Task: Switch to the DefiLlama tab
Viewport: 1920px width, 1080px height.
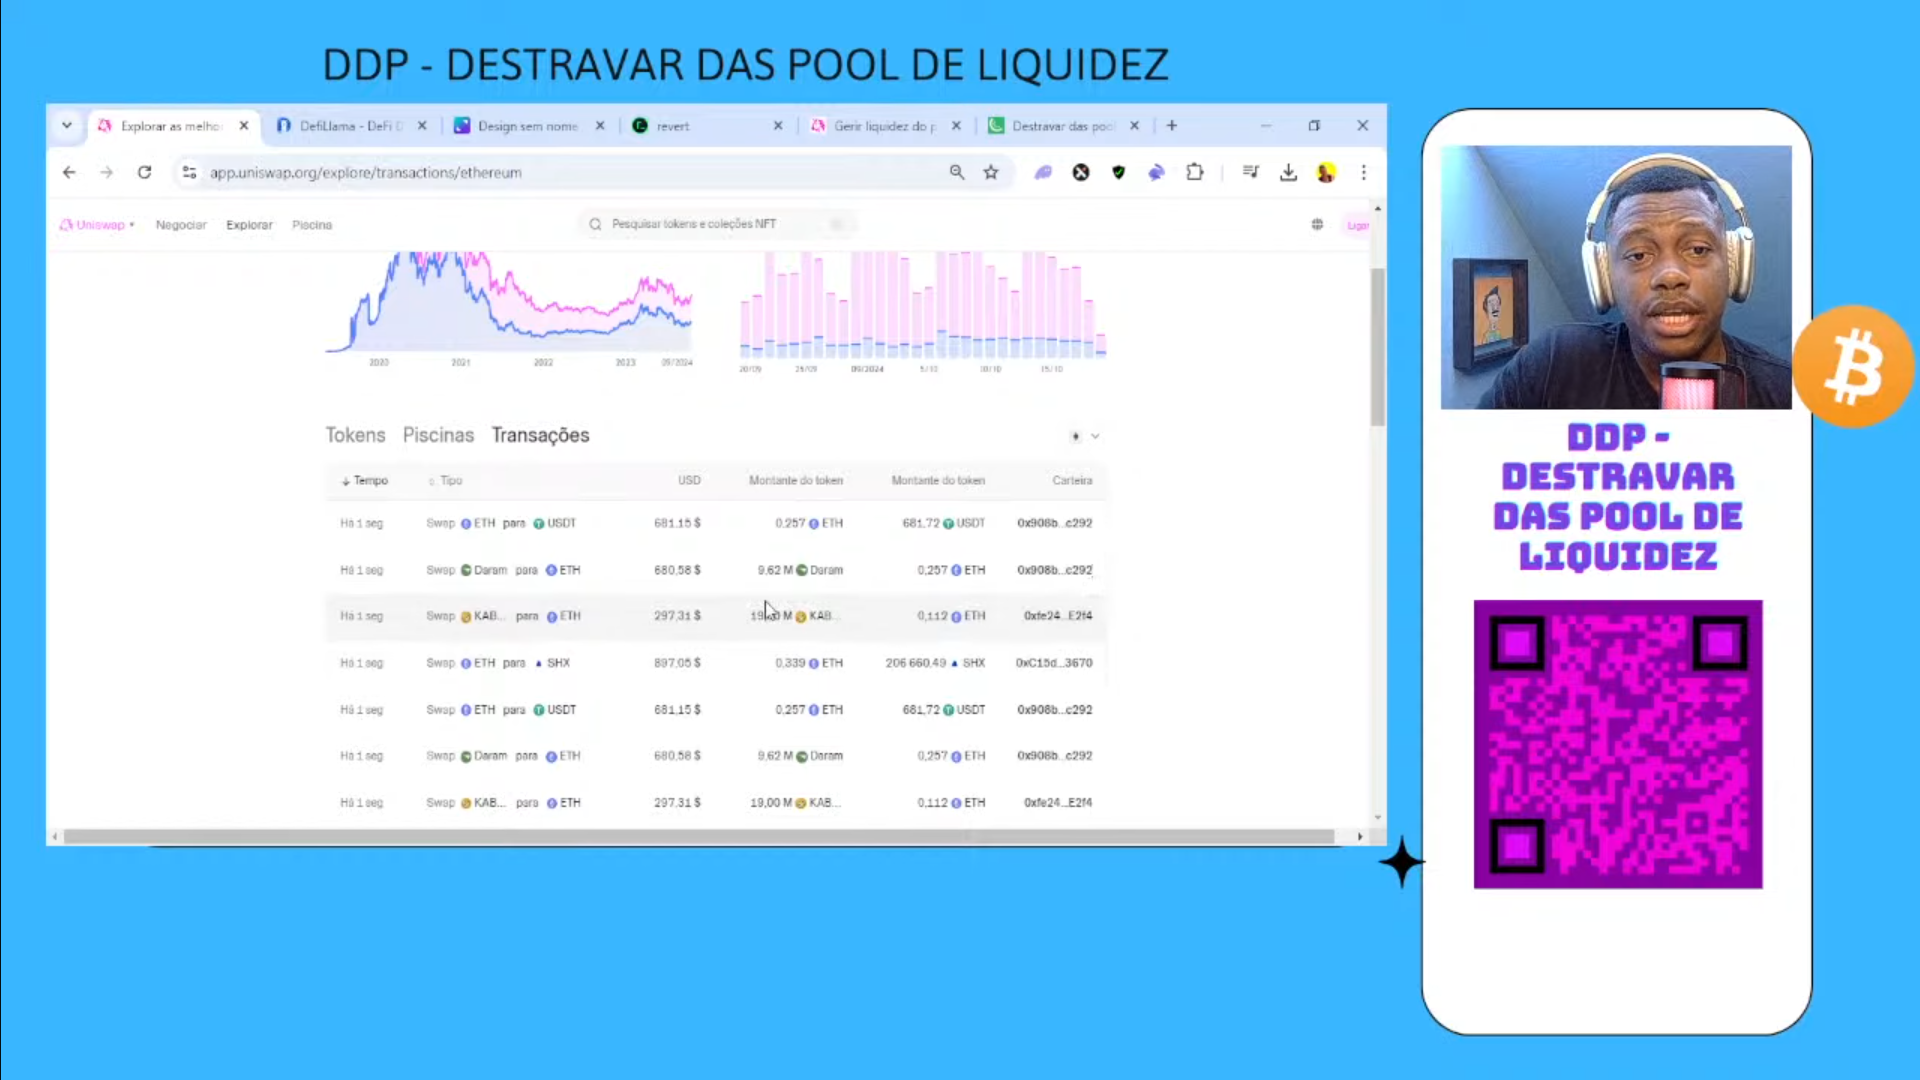Action: click(x=350, y=125)
